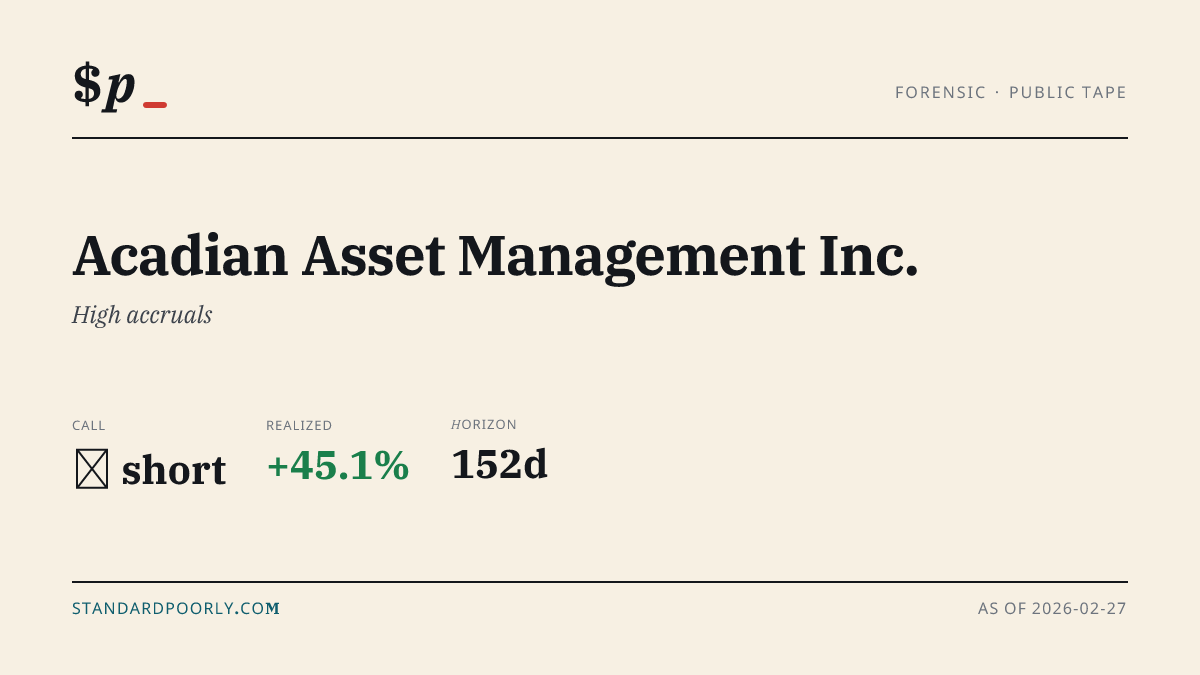Select the crossed-box icon beside short
Image resolution: width=1200 pixels, height=675 pixels.
tap(92, 469)
